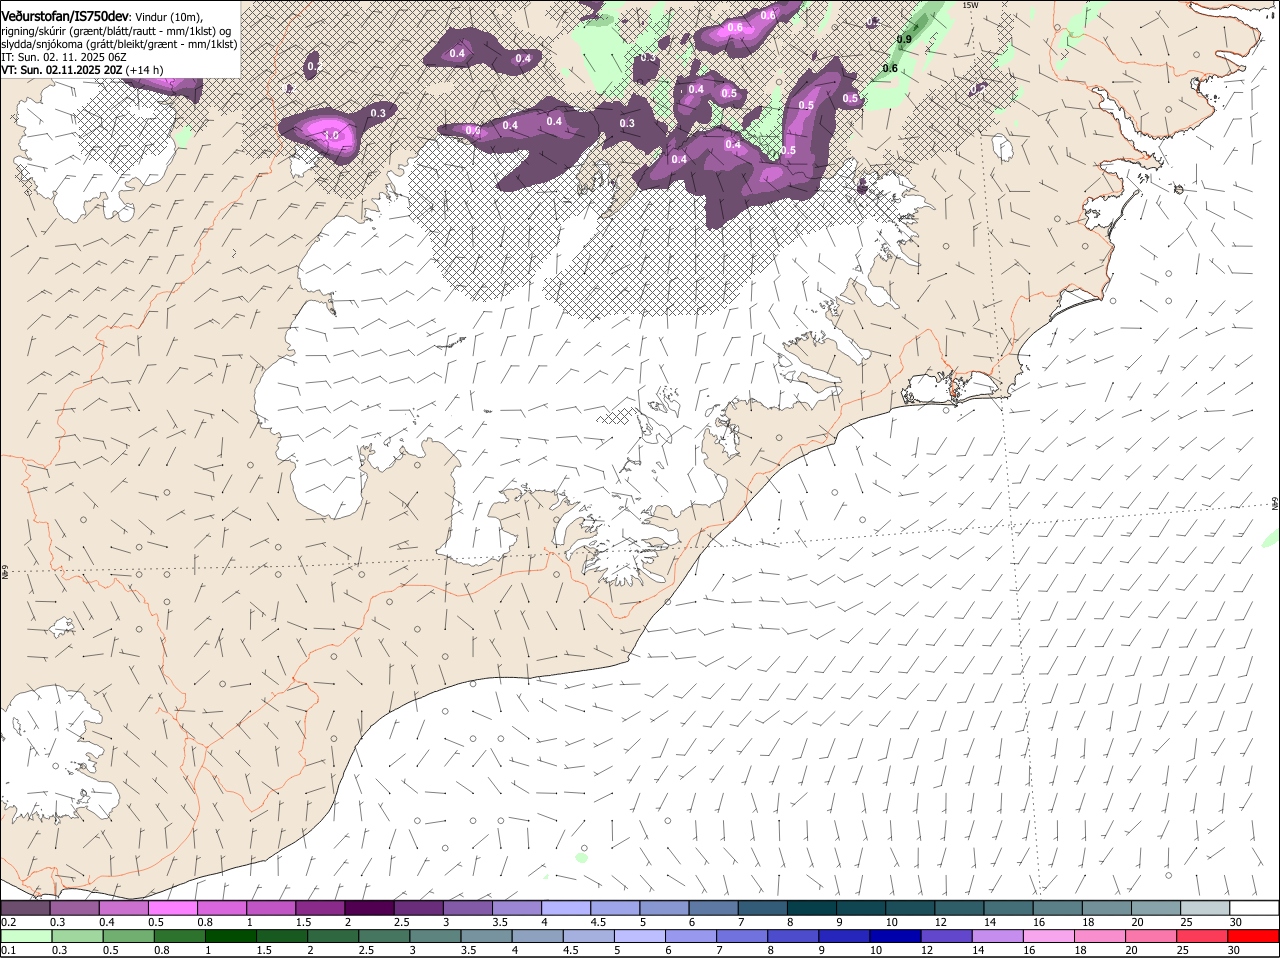Click the 15W longitude label at top

coord(970,5)
